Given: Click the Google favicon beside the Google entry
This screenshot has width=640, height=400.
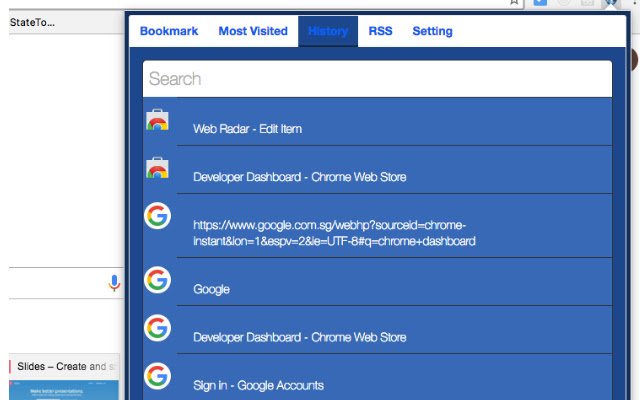Looking at the screenshot, I should coord(157,280).
